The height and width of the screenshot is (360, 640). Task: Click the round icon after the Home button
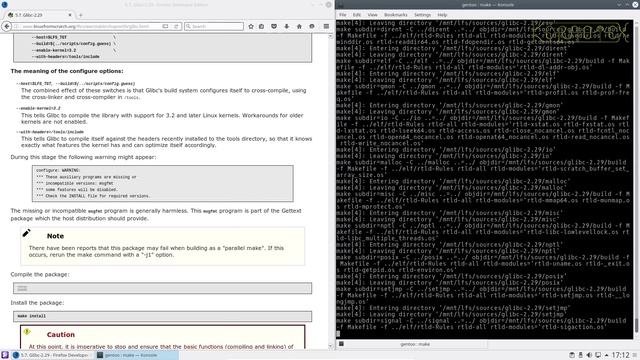[312, 26]
